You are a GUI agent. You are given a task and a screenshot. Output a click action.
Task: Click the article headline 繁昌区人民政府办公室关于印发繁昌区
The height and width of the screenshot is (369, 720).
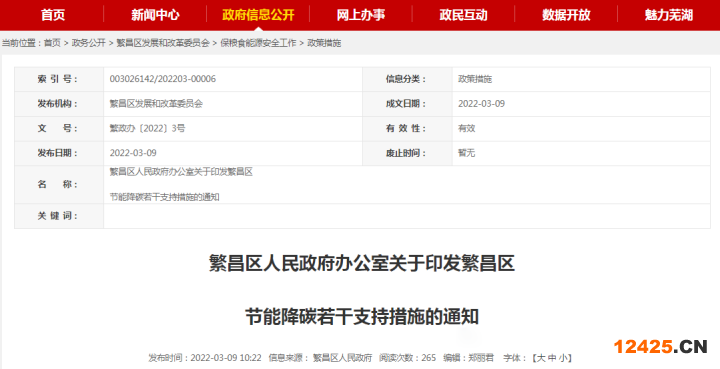[x=361, y=263]
